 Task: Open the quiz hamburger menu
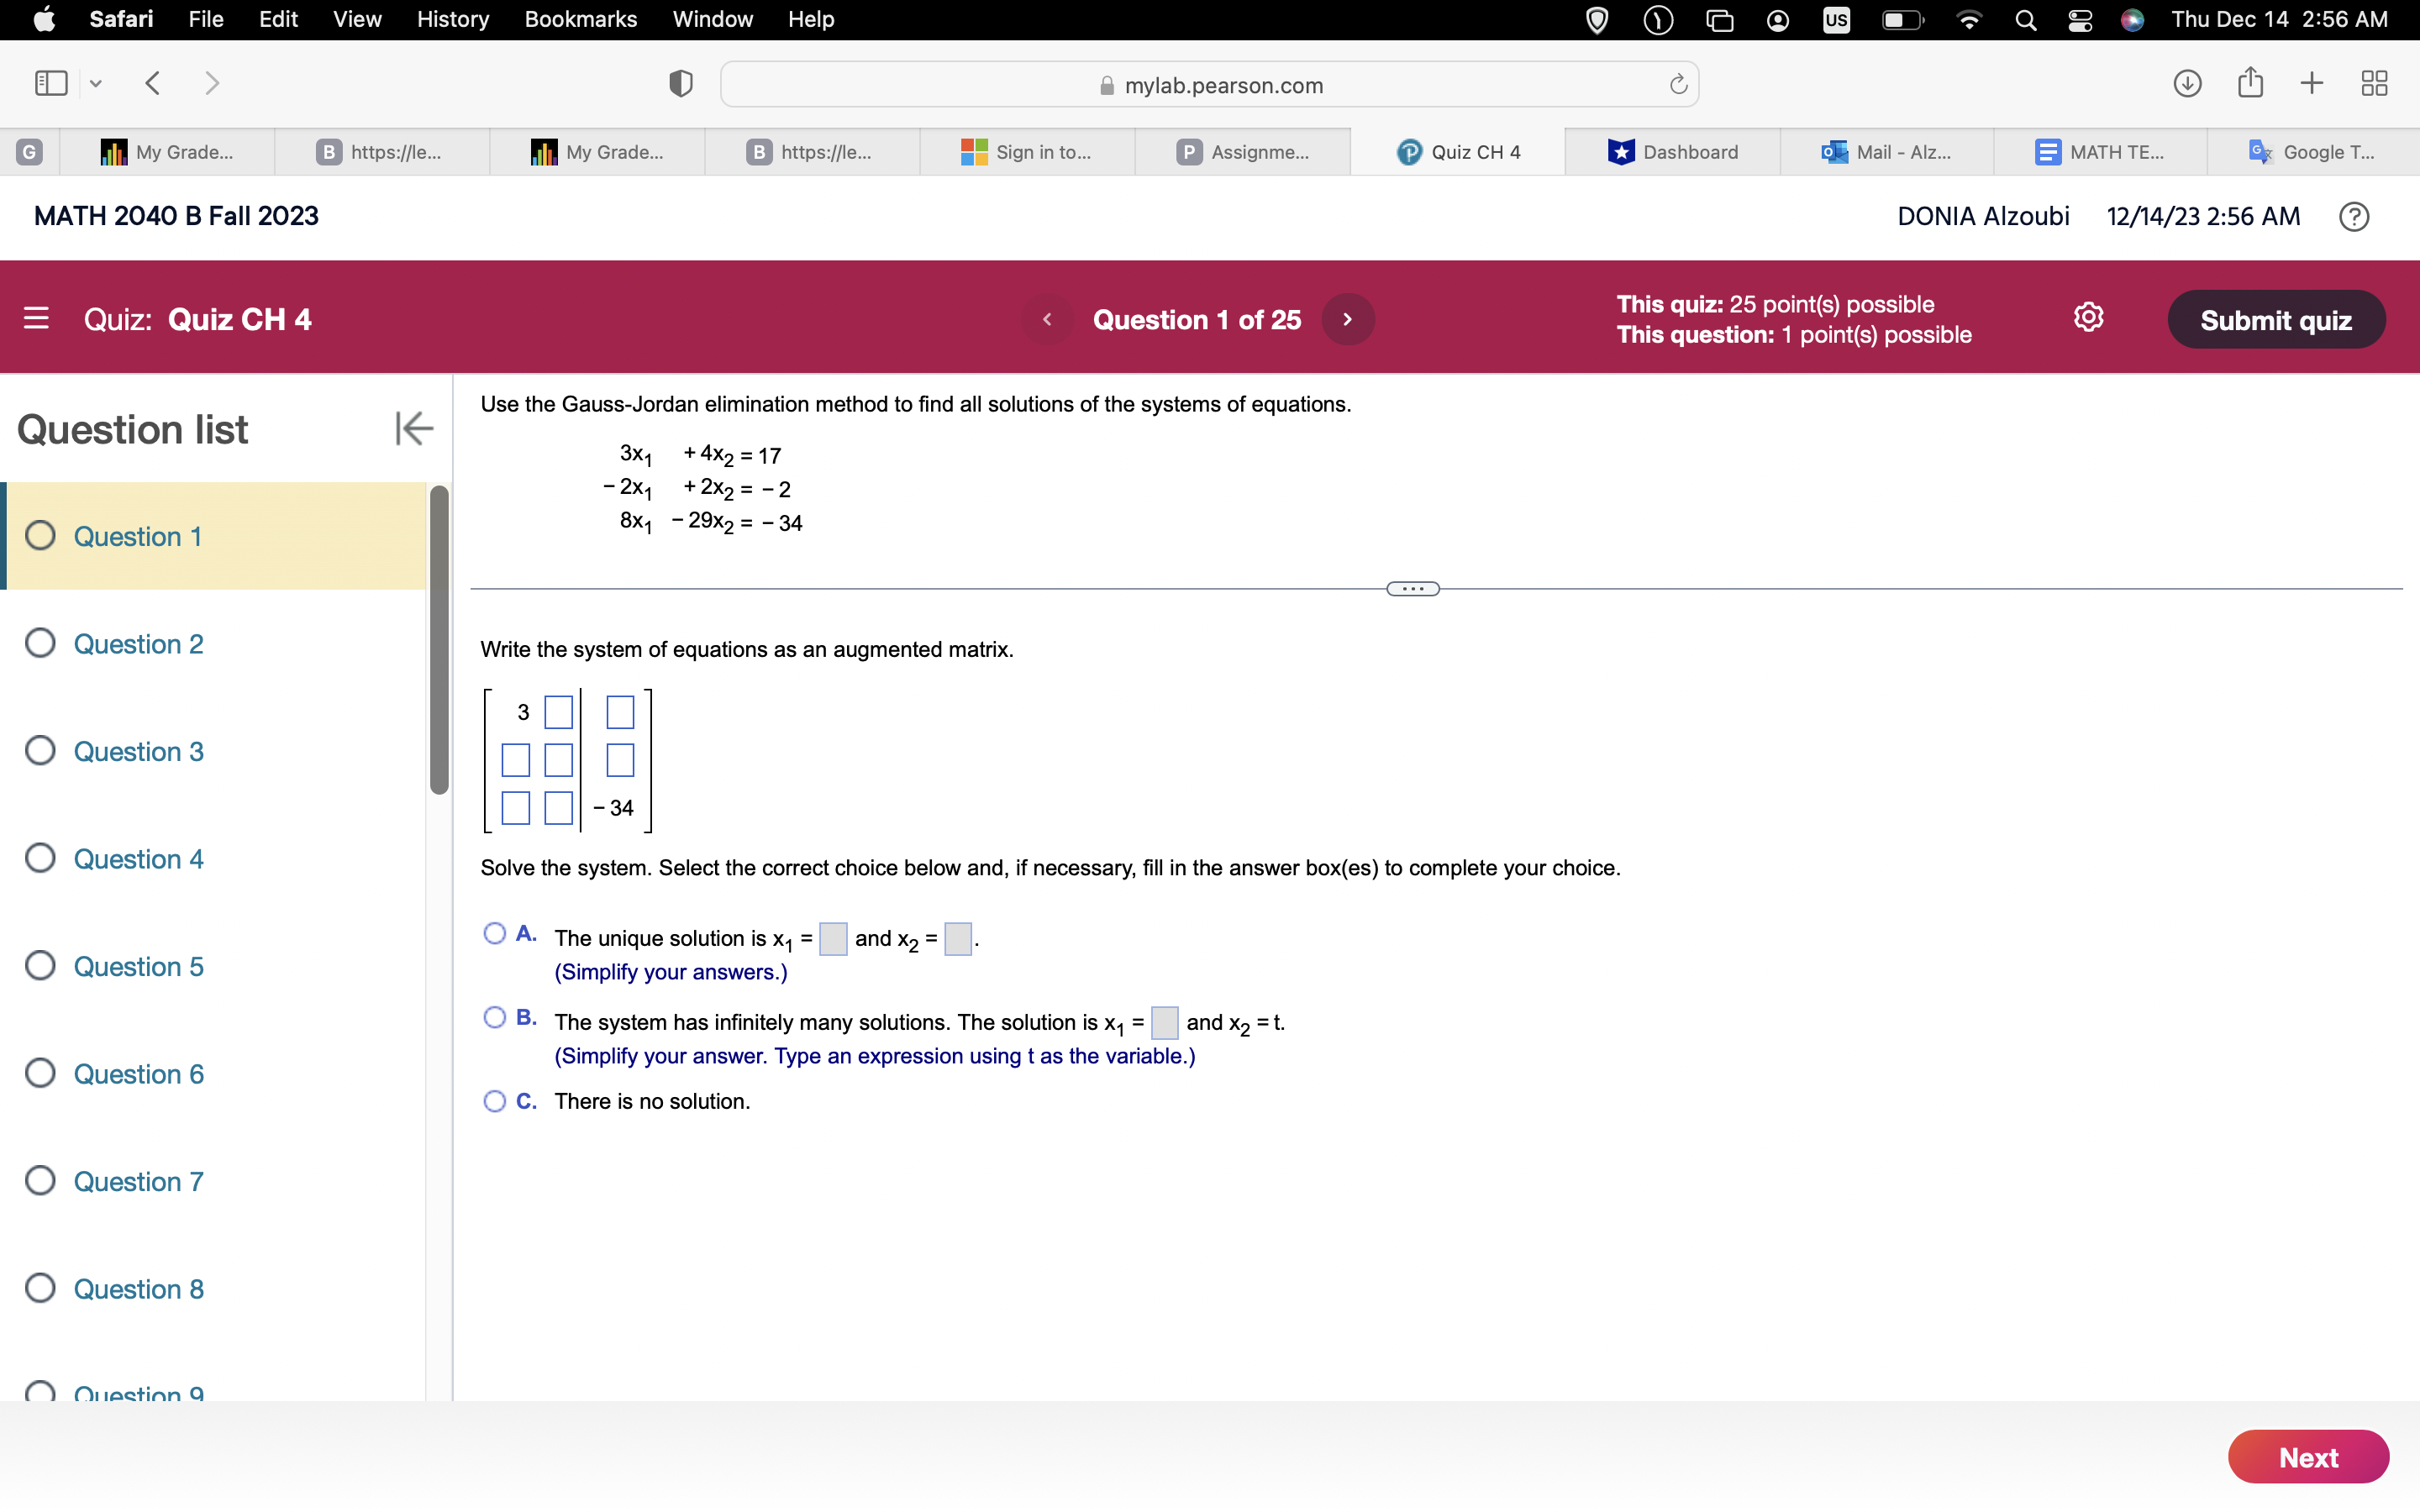pyautogui.click(x=37, y=318)
